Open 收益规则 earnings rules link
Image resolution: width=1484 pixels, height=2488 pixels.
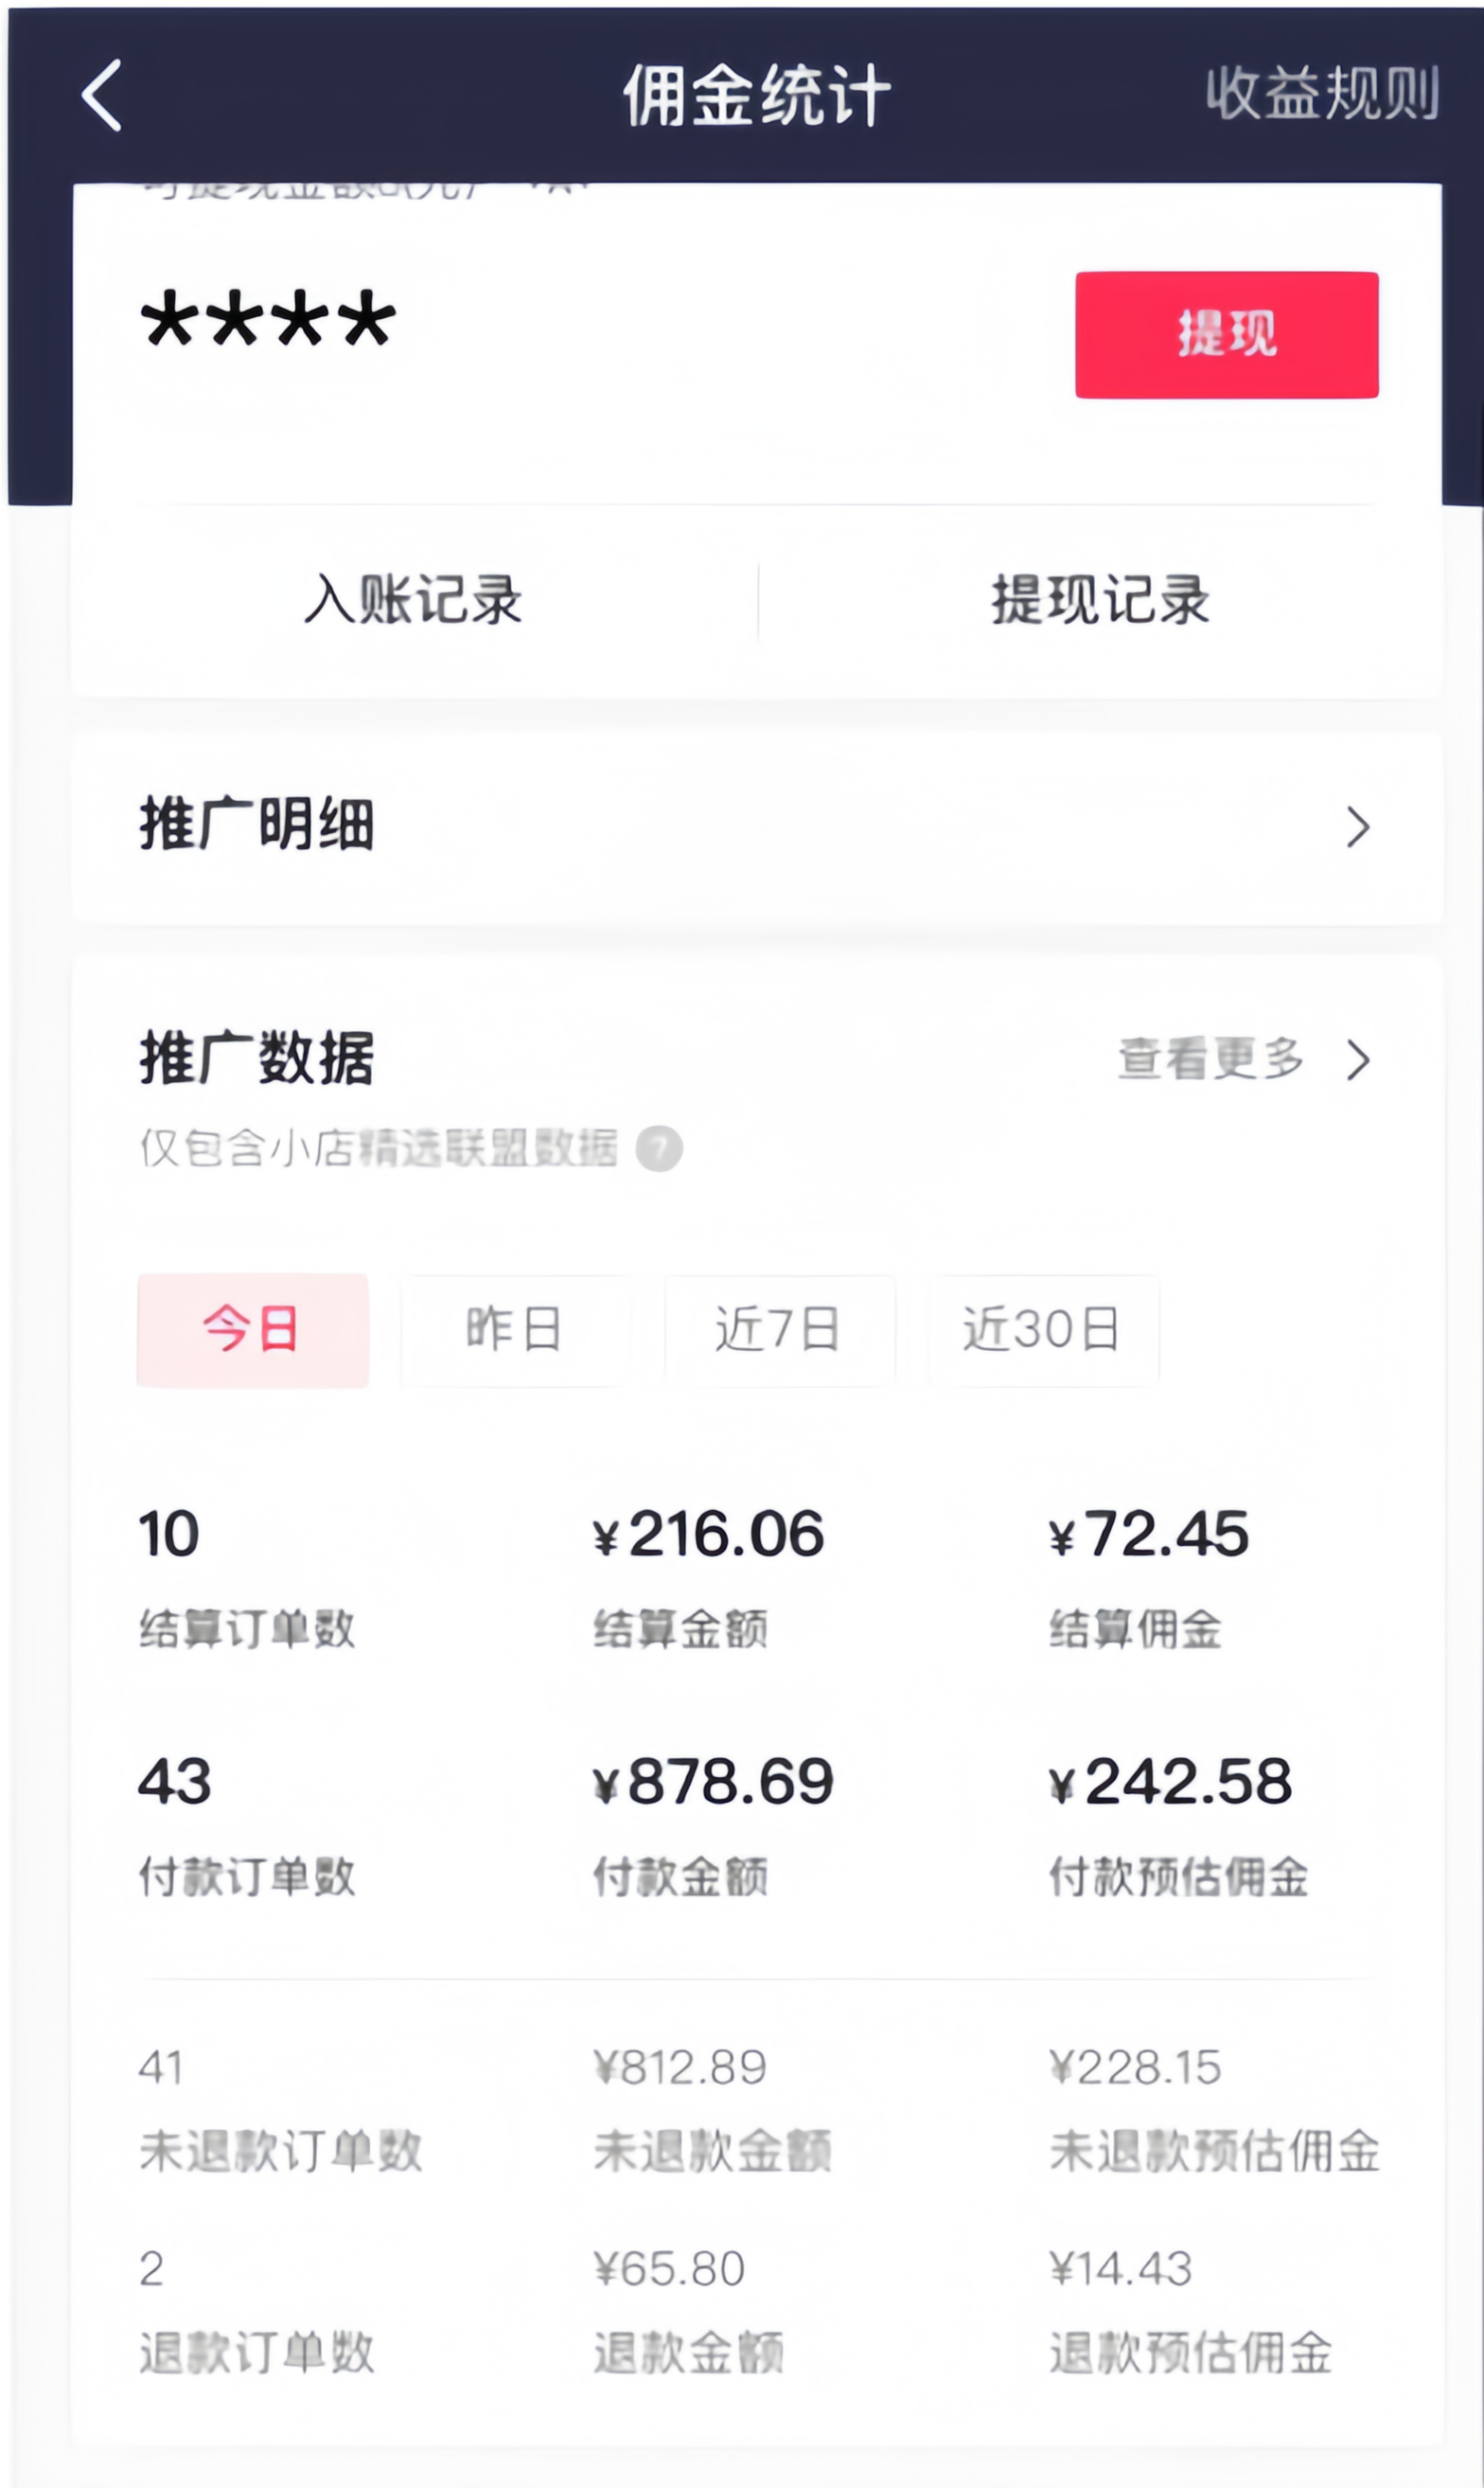[x=1321, y=95]
